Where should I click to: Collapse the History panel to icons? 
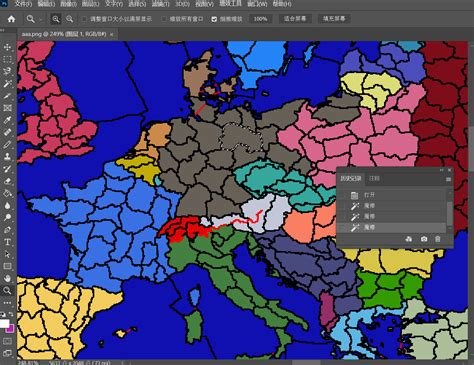point(442,170)
